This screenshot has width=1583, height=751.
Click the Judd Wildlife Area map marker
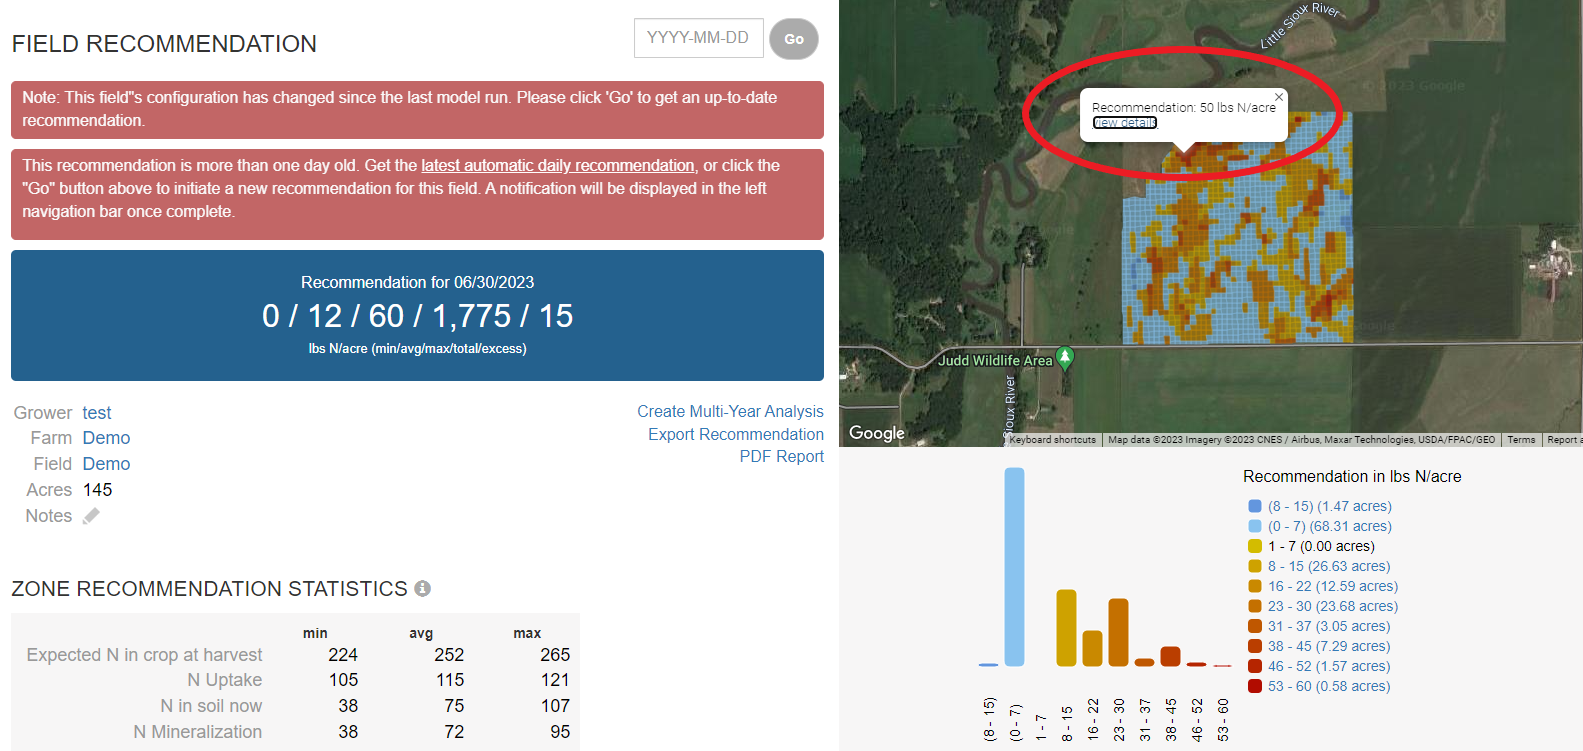[x=1065, y=357]
